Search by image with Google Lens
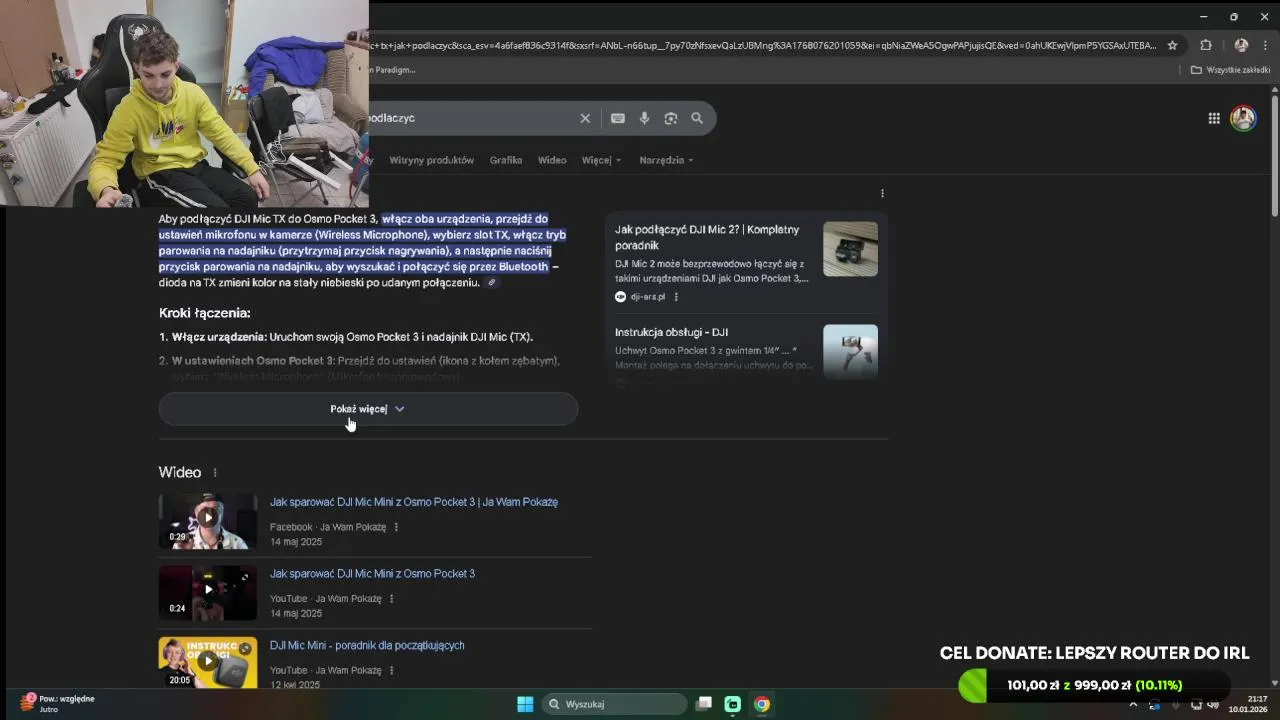Image resolution: width=1280 pixels, height=720 pixels. click(671, 118)
